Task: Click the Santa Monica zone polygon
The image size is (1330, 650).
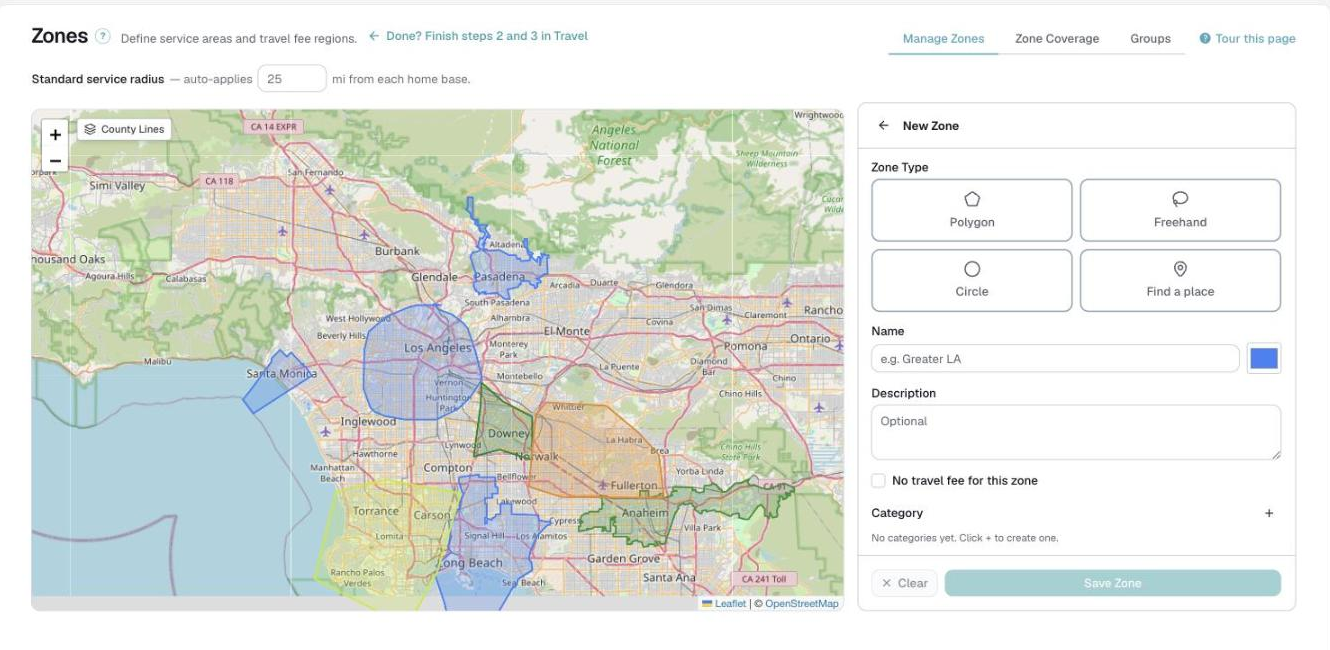Action: pyautogui.click(x=278, y=382)
